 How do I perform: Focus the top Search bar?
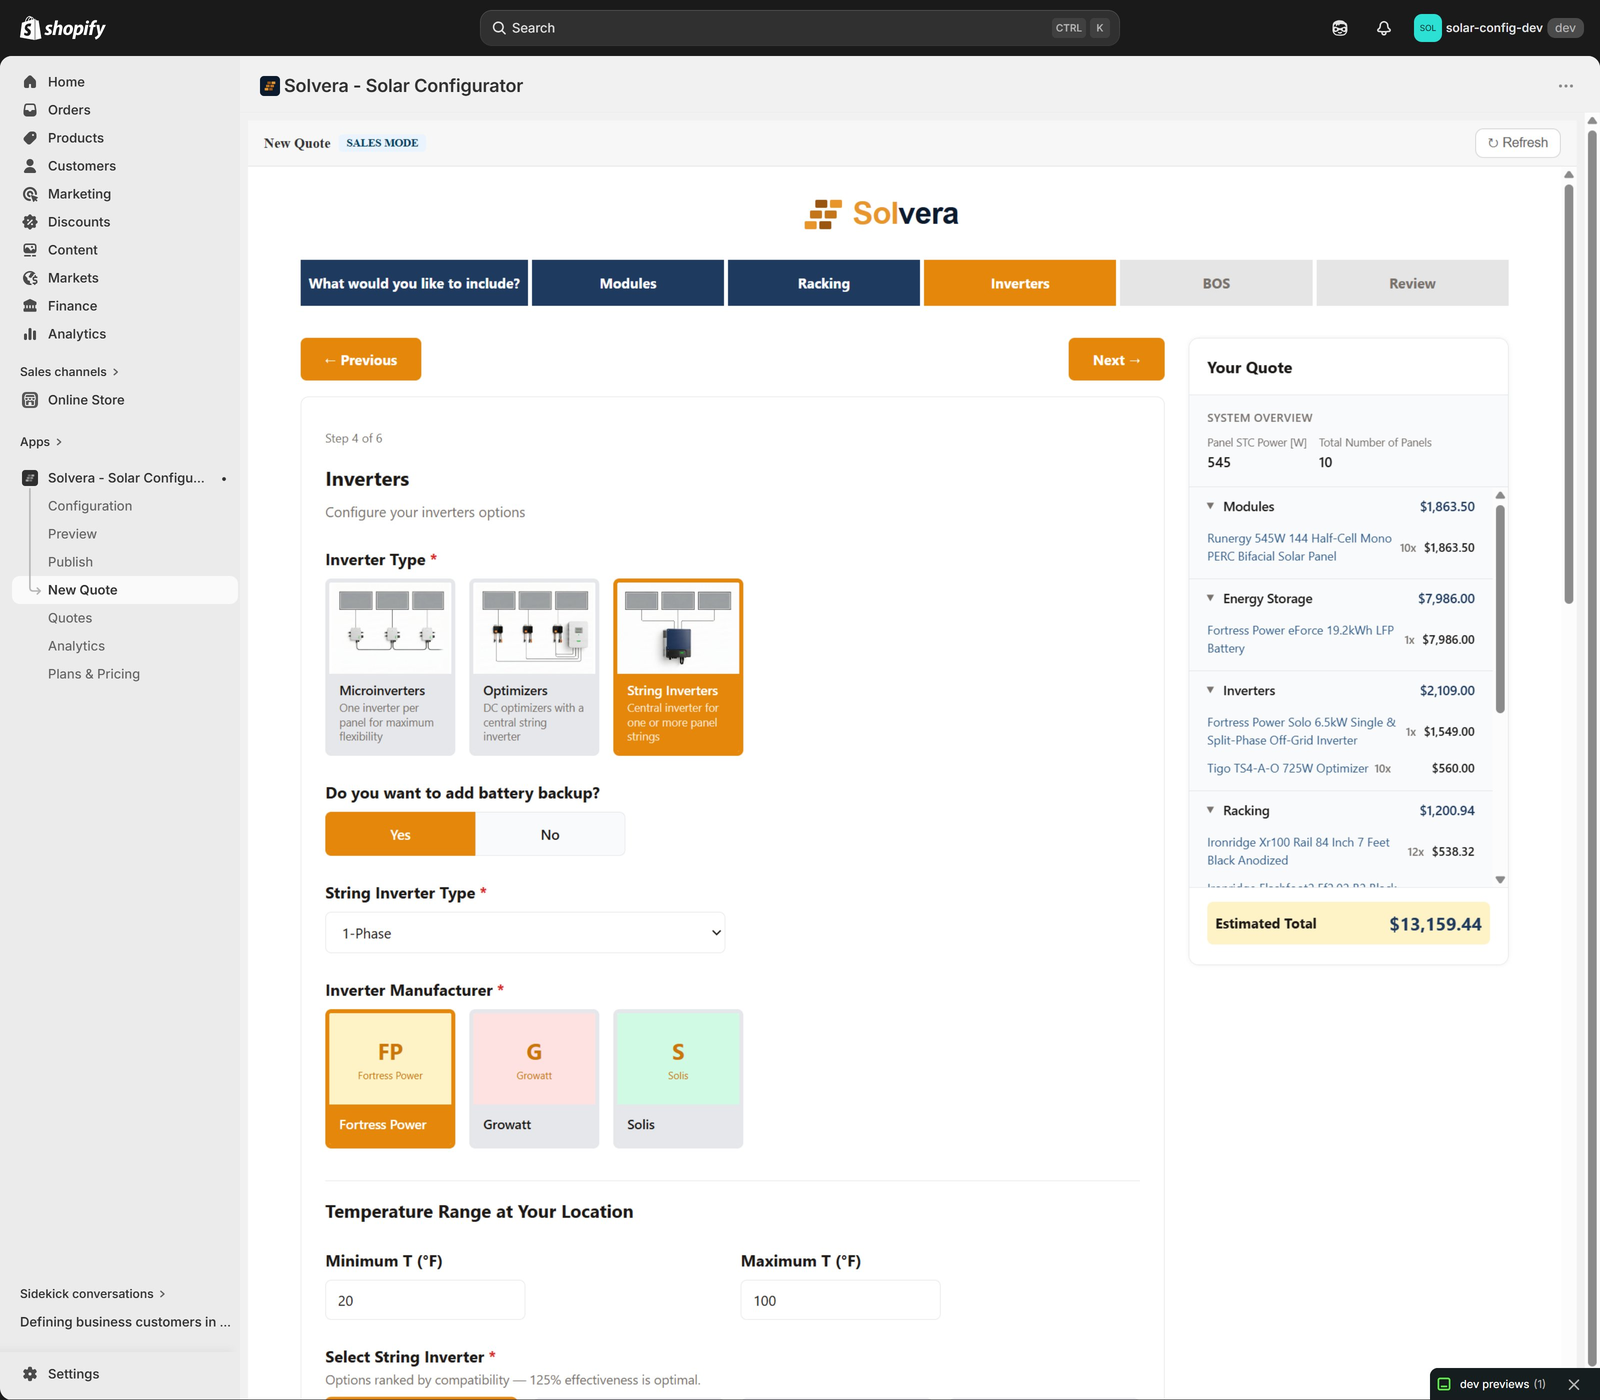(x=800, y=28)
